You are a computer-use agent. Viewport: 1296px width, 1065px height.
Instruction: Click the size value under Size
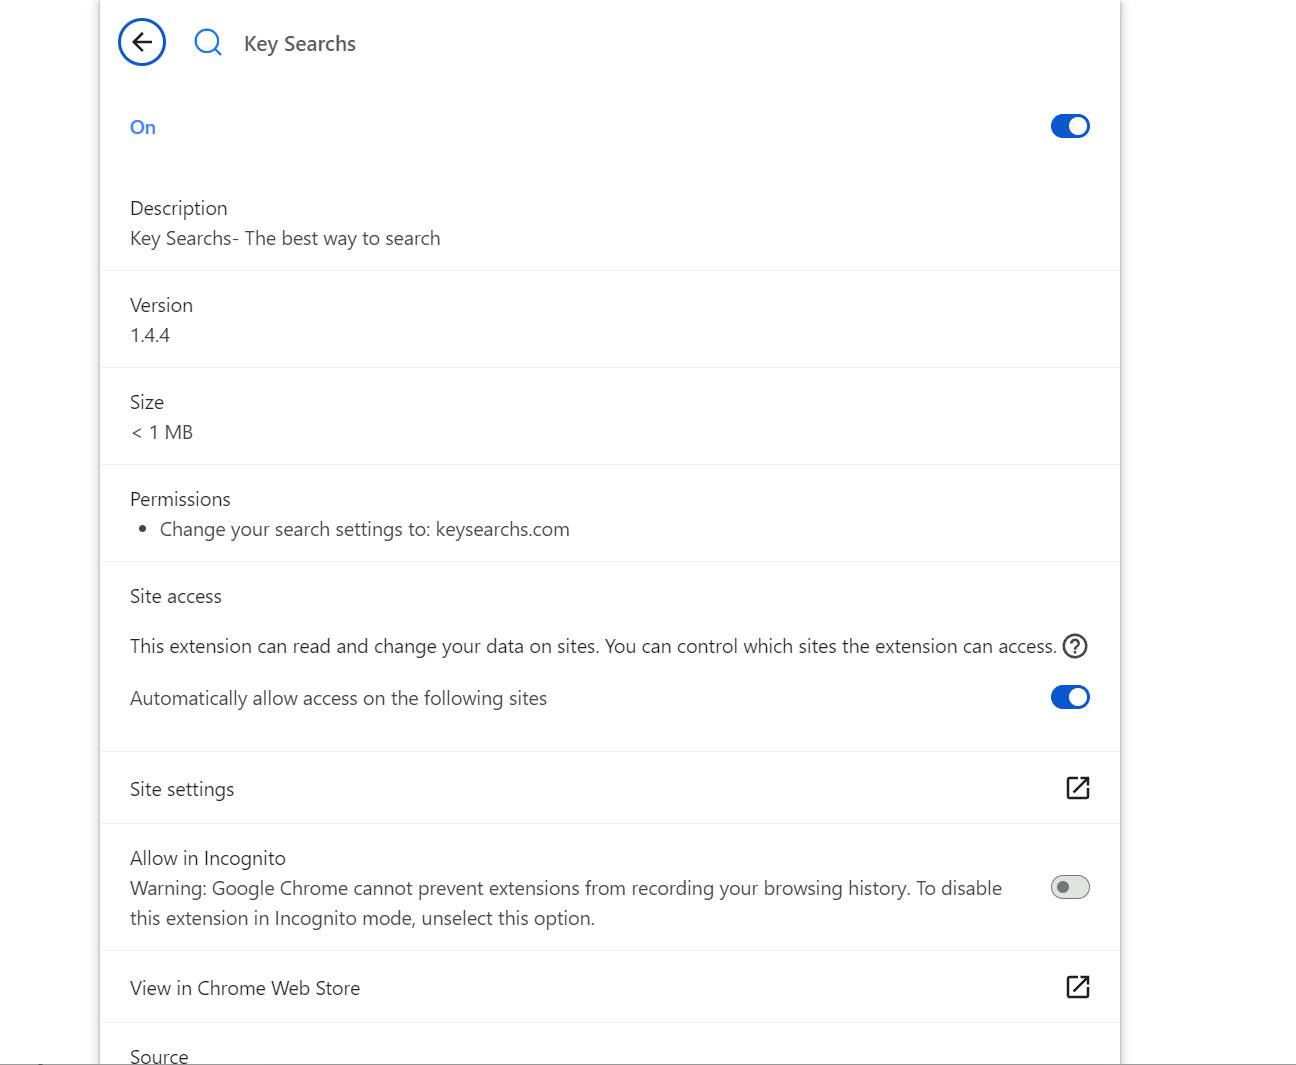click(x=162, y=432)
